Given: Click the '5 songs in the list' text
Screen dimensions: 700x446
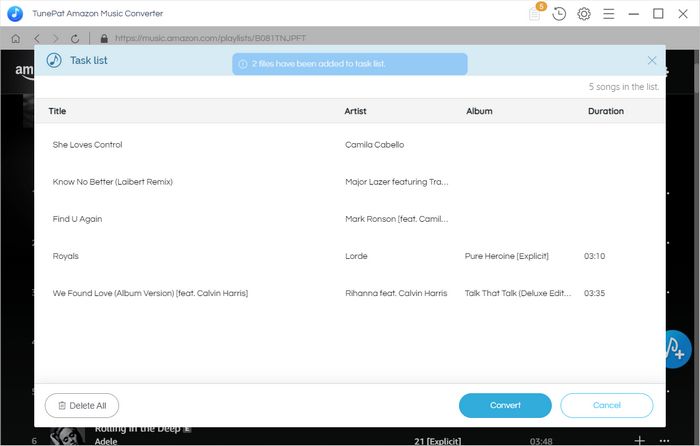Looking at the screenshot, I should (x=624, y=87).
